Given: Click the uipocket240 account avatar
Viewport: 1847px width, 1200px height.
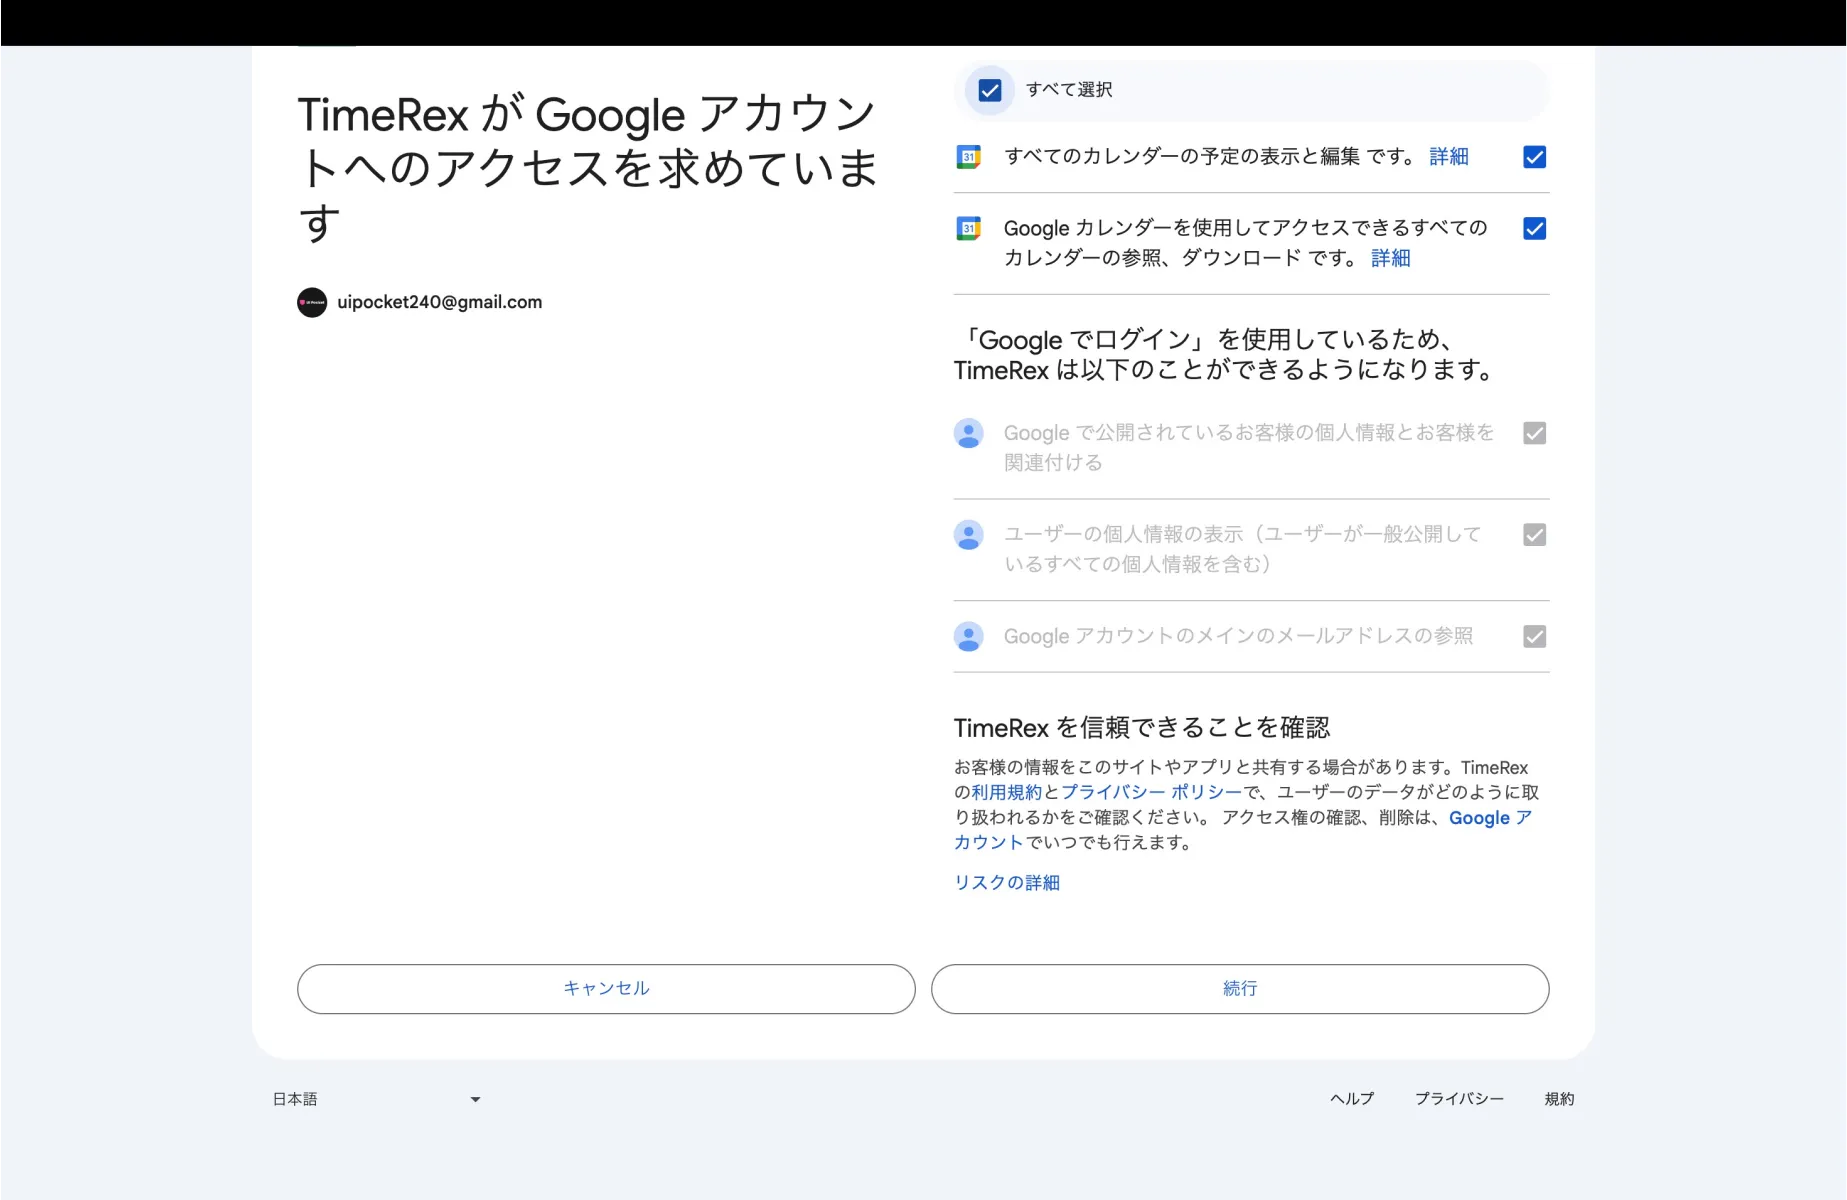Looking at the screenshot, I should click(x=312, y=302).
